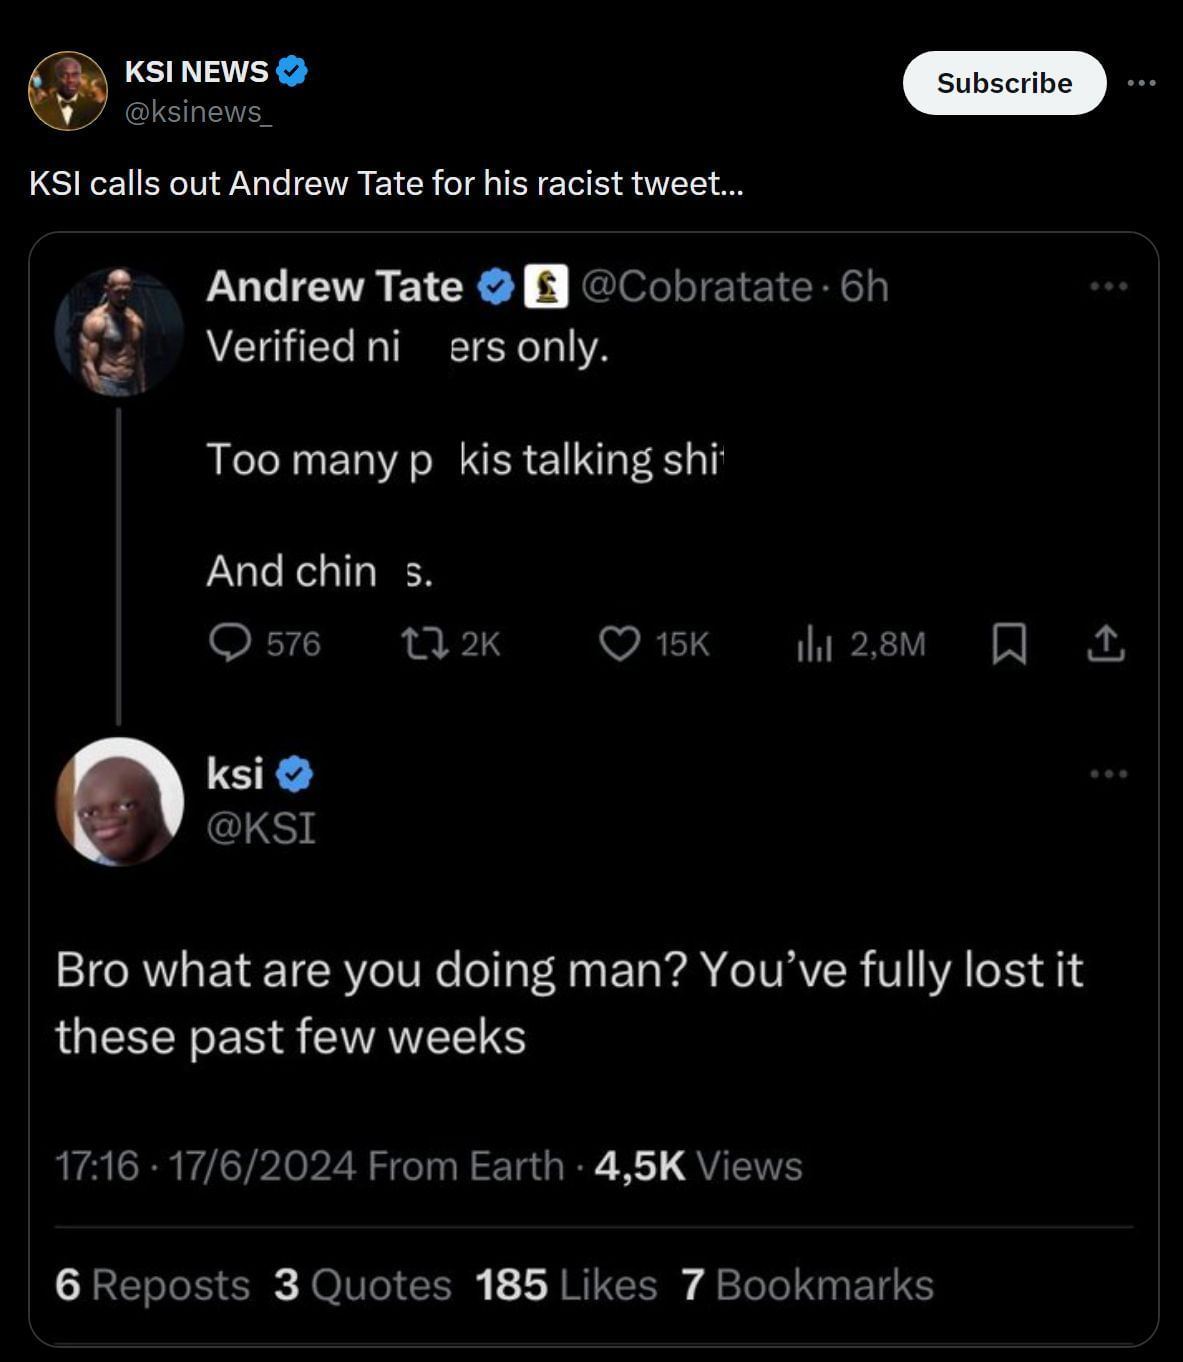
Task: Subscribe to KSI NEWS
Action: pos(1004,83)
